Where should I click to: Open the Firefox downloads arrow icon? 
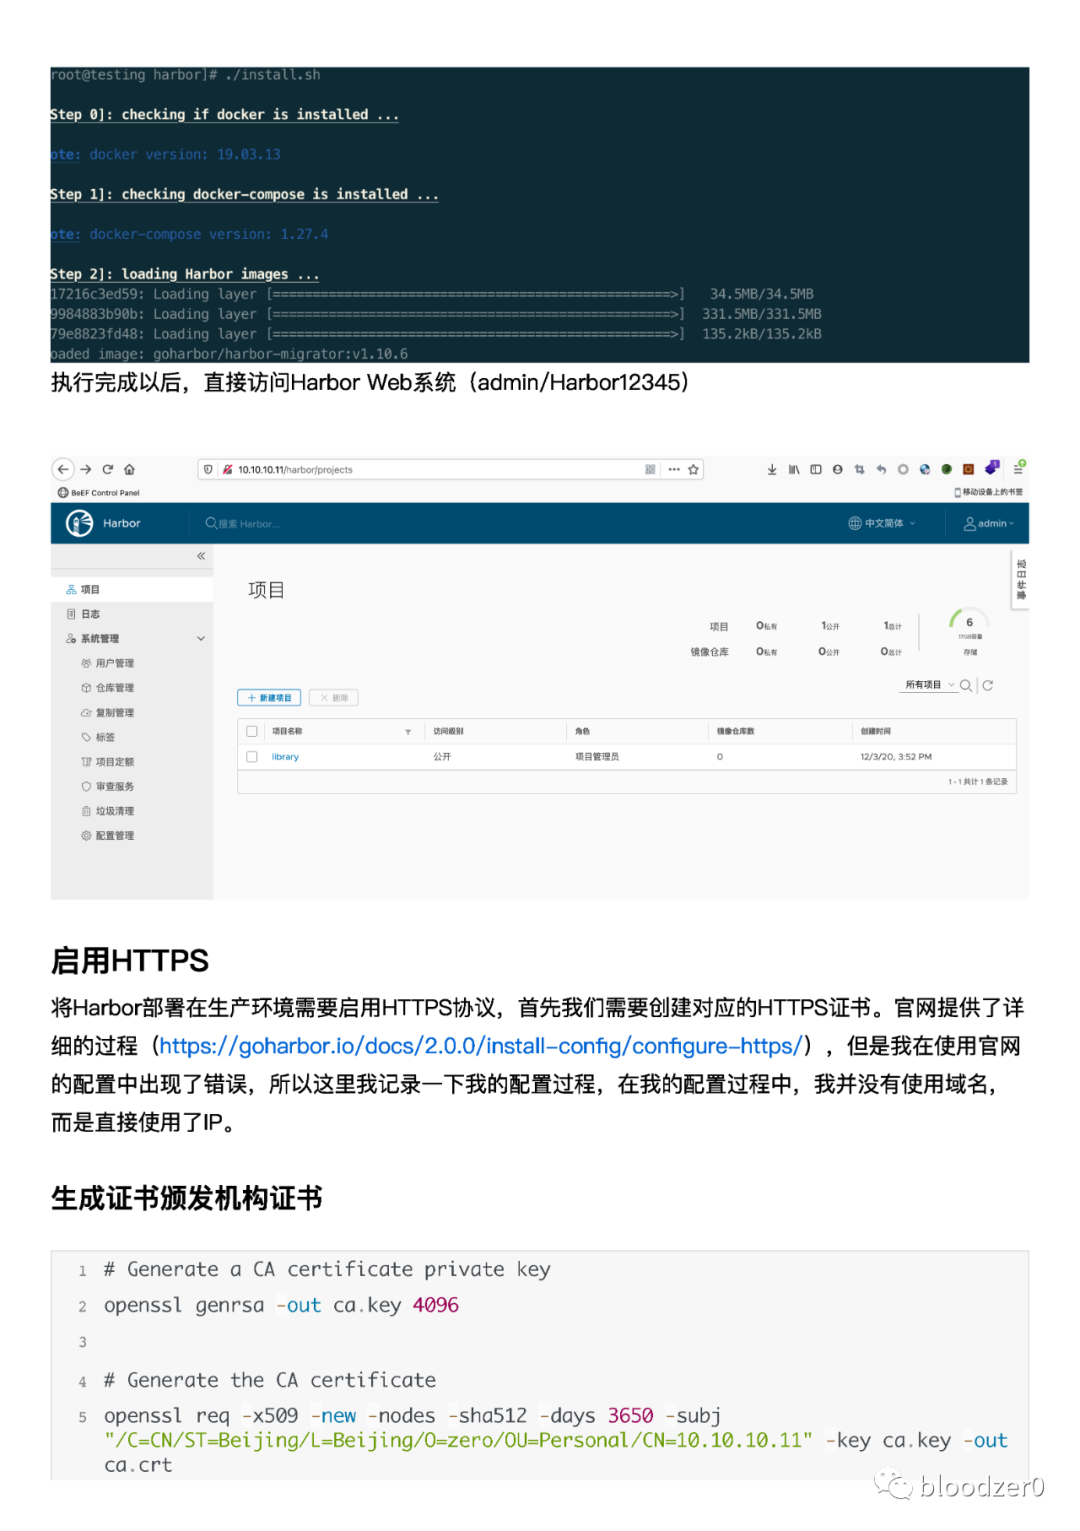tap(772, 469)
